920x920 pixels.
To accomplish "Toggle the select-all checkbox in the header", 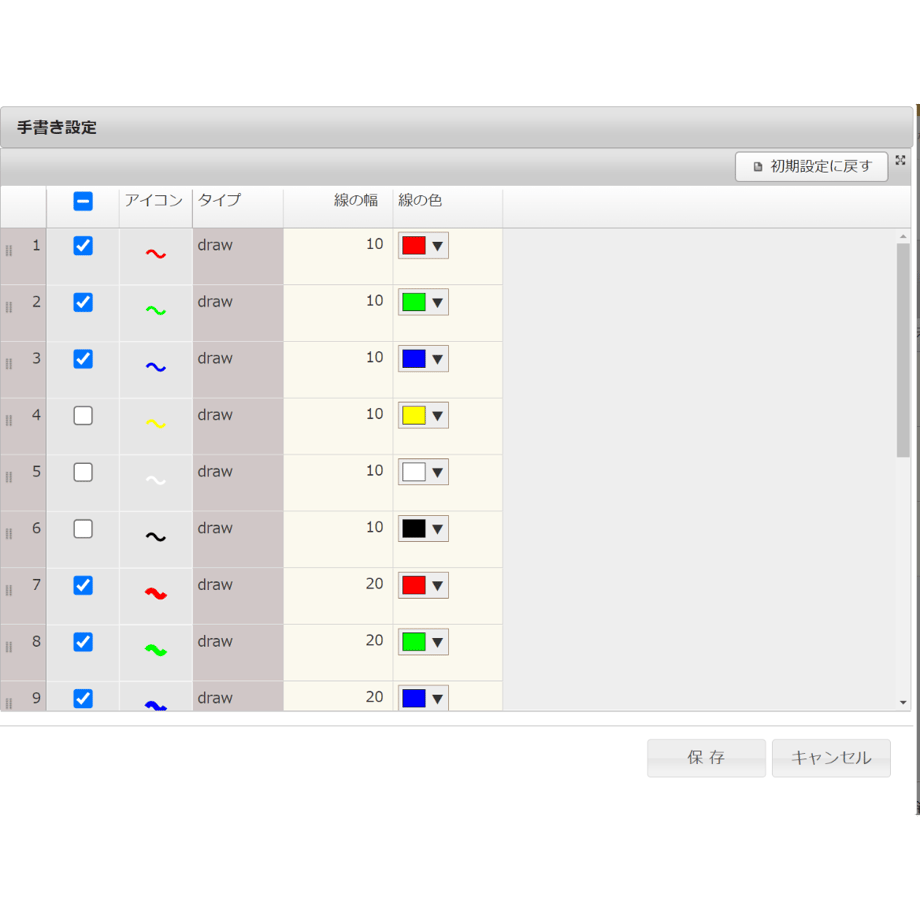I will point(83,201).
